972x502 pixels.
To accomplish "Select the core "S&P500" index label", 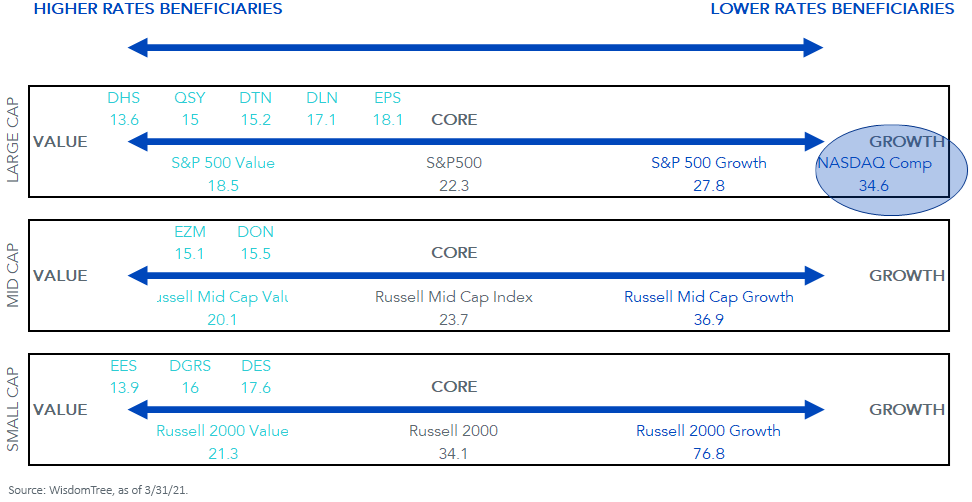I will point(454,163).
